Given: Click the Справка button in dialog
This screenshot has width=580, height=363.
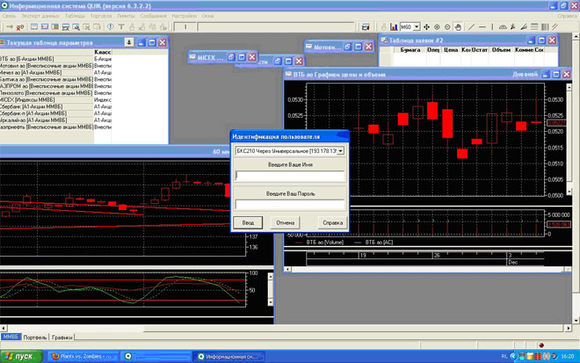Looking at the screenshot, I should point(332,223).
